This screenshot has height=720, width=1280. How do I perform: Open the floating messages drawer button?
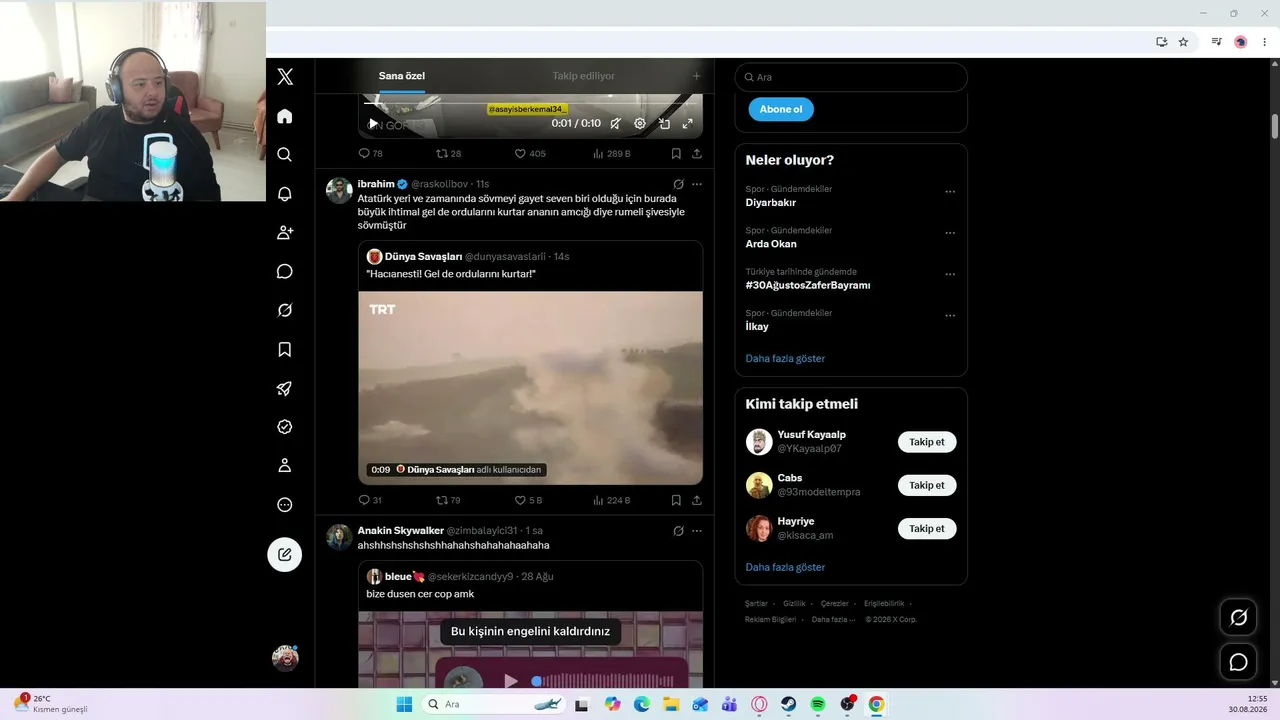1238,662
